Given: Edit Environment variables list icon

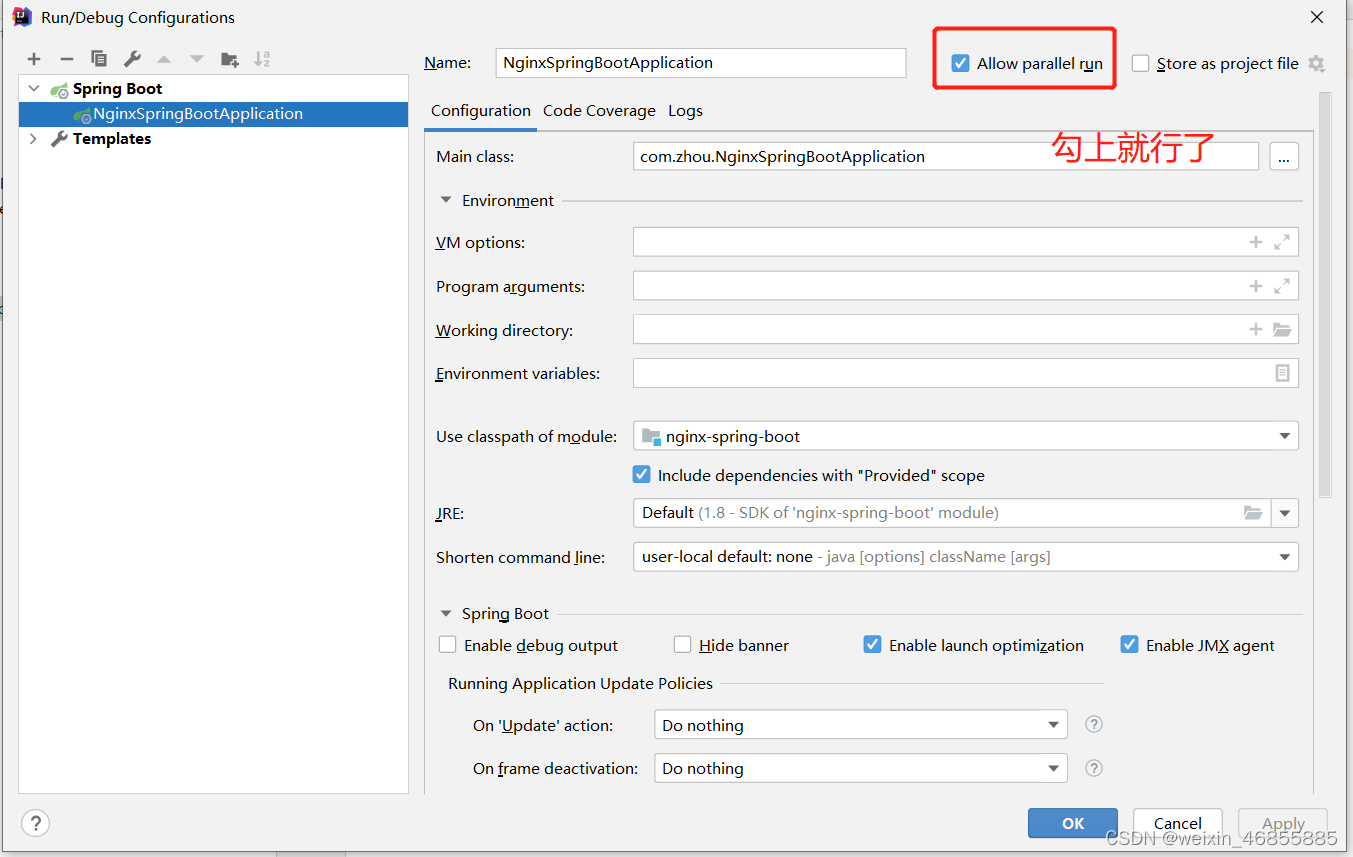Looking at the screenshot, I should (x=1283, y=373).
